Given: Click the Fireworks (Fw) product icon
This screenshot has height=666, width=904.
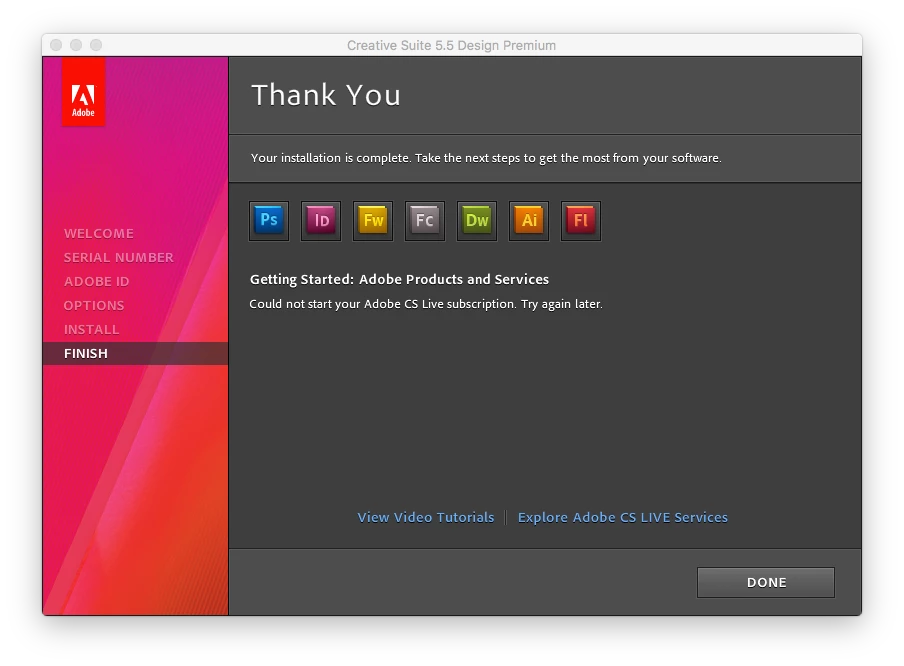Looking at the screenshot, I should [x=373, y=221].
